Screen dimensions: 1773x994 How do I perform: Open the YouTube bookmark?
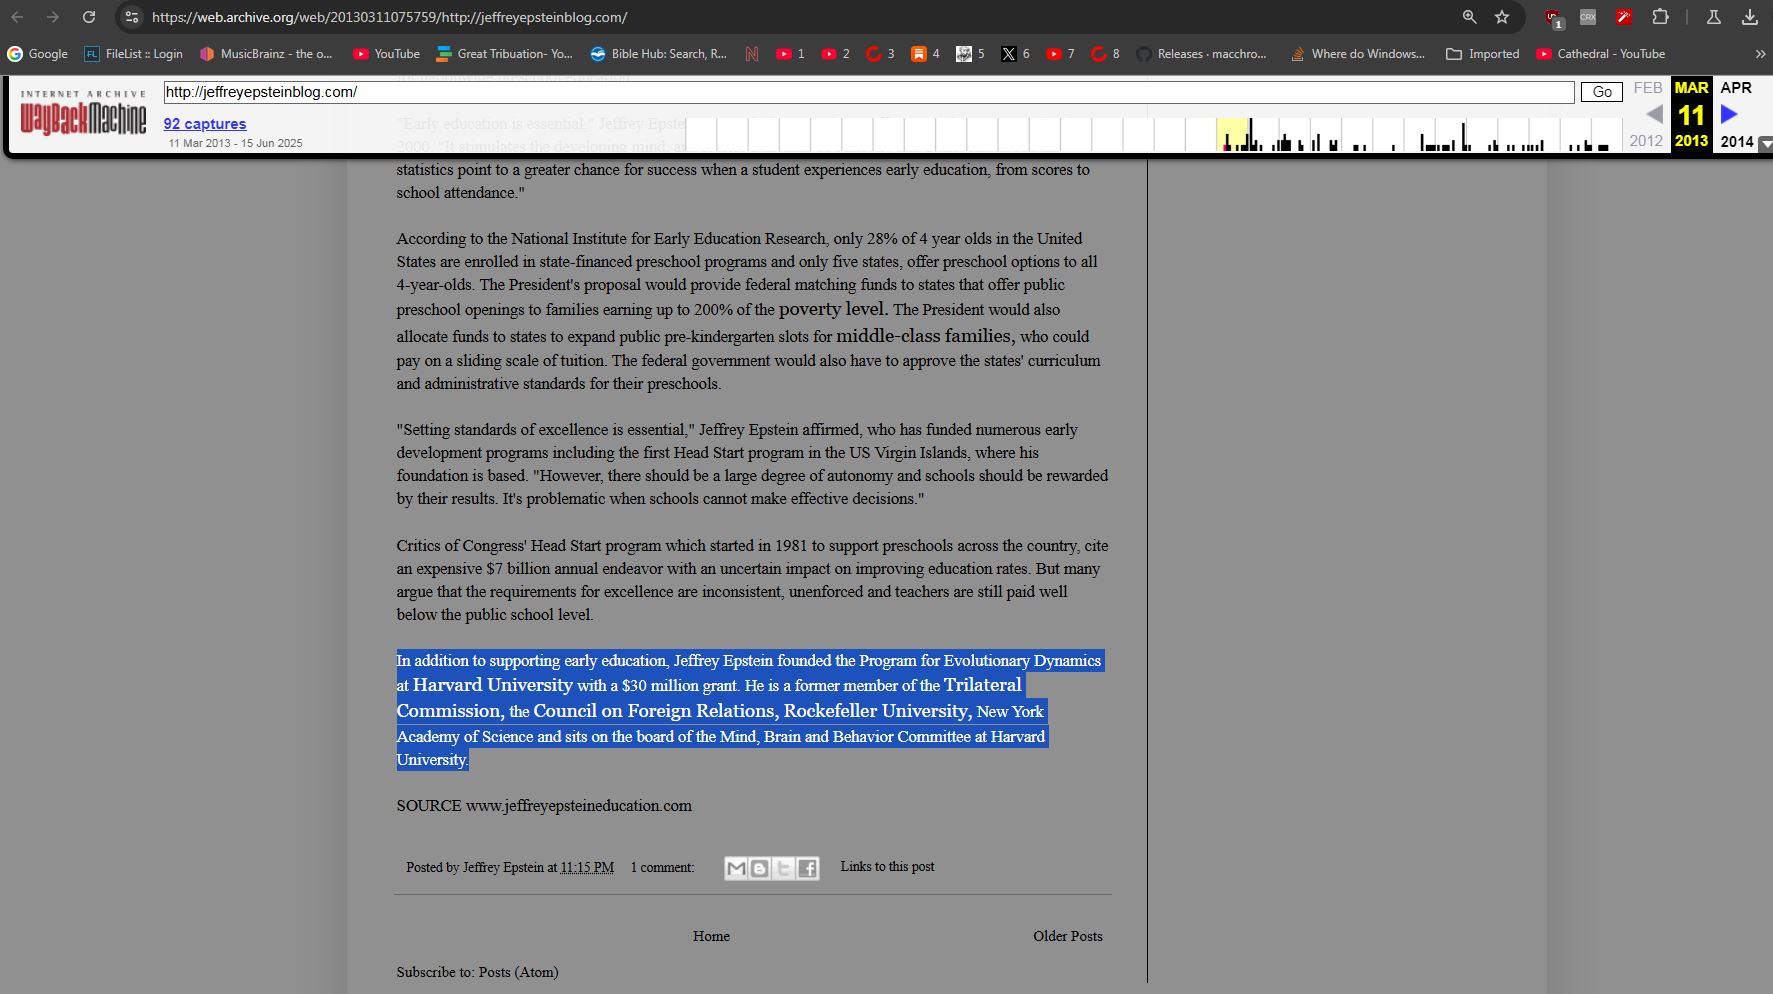tap(386, 54)
